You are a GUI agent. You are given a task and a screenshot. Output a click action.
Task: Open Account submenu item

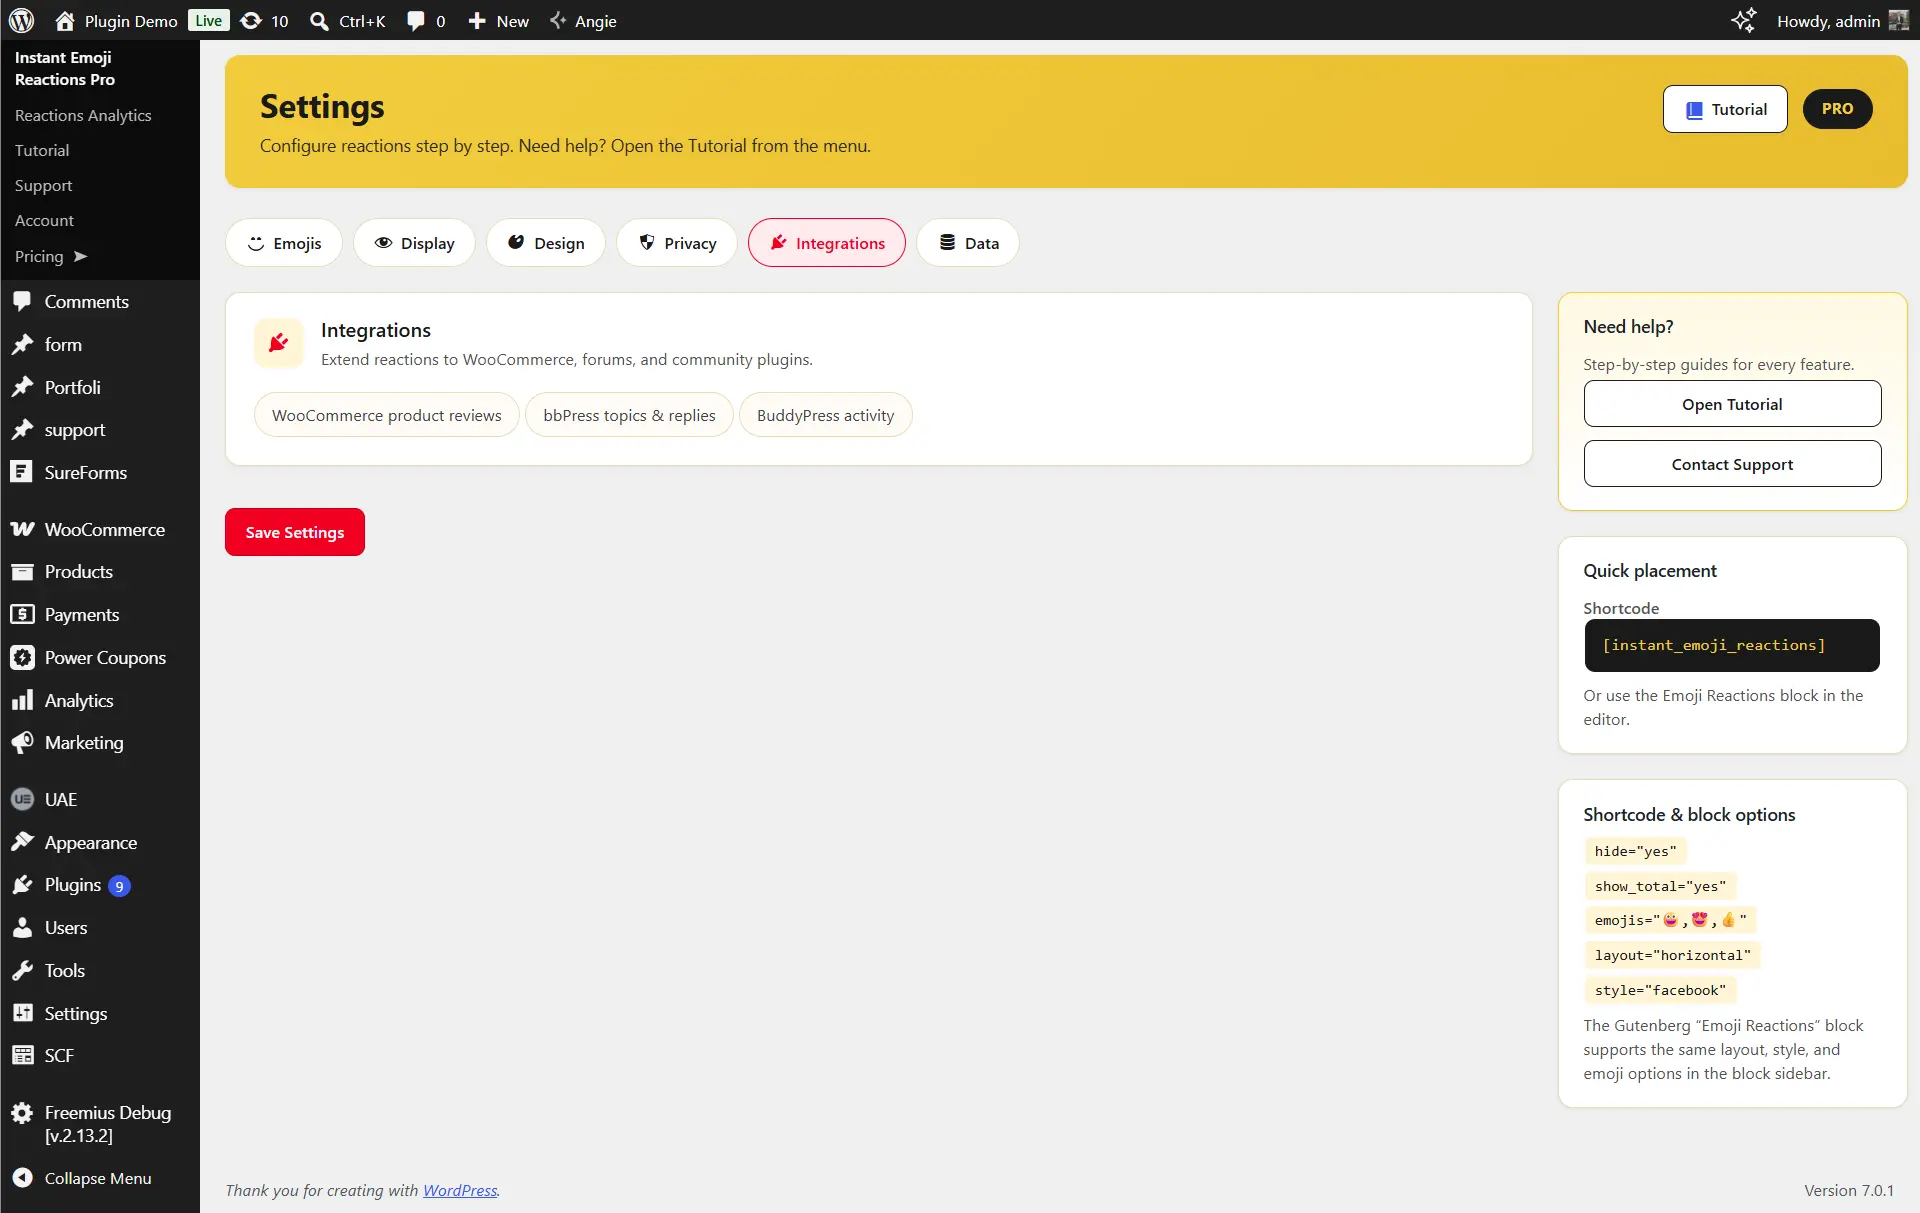click(x=44, y=220)
